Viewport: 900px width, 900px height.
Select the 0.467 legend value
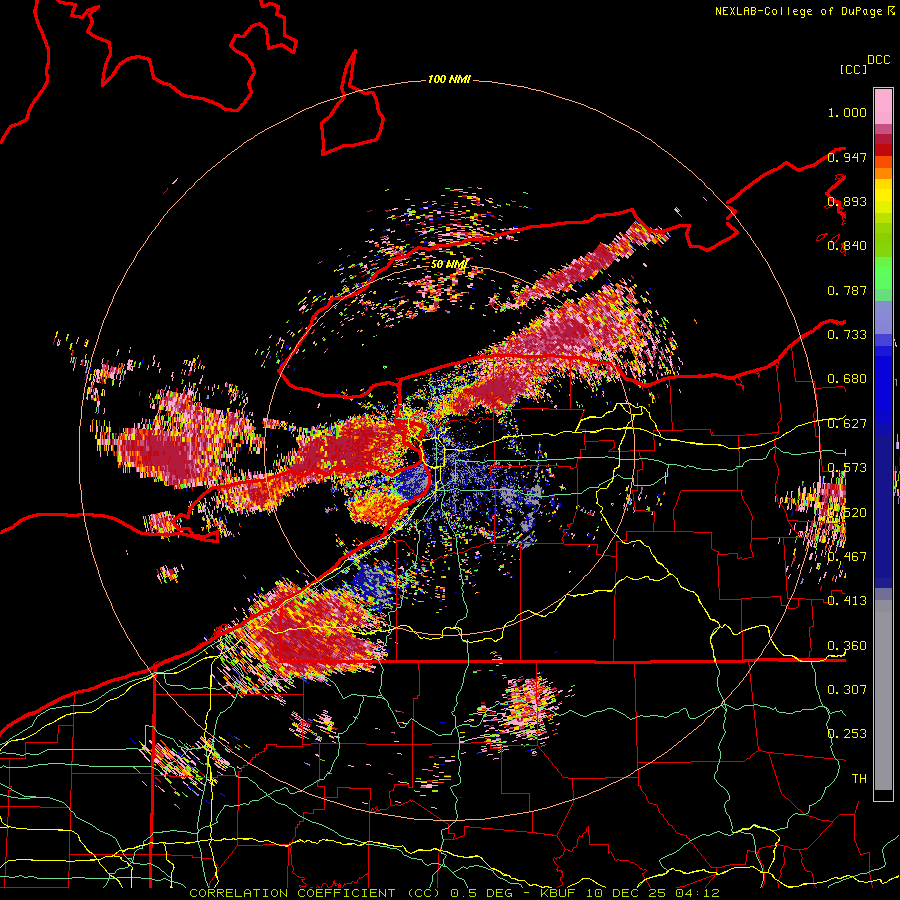click(847, 556)
